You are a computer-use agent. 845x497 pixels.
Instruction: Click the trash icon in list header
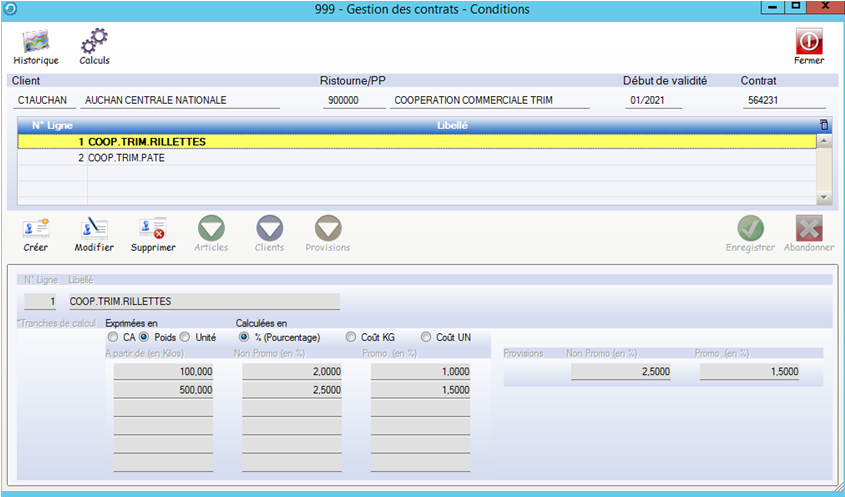(x=824, y=126)
